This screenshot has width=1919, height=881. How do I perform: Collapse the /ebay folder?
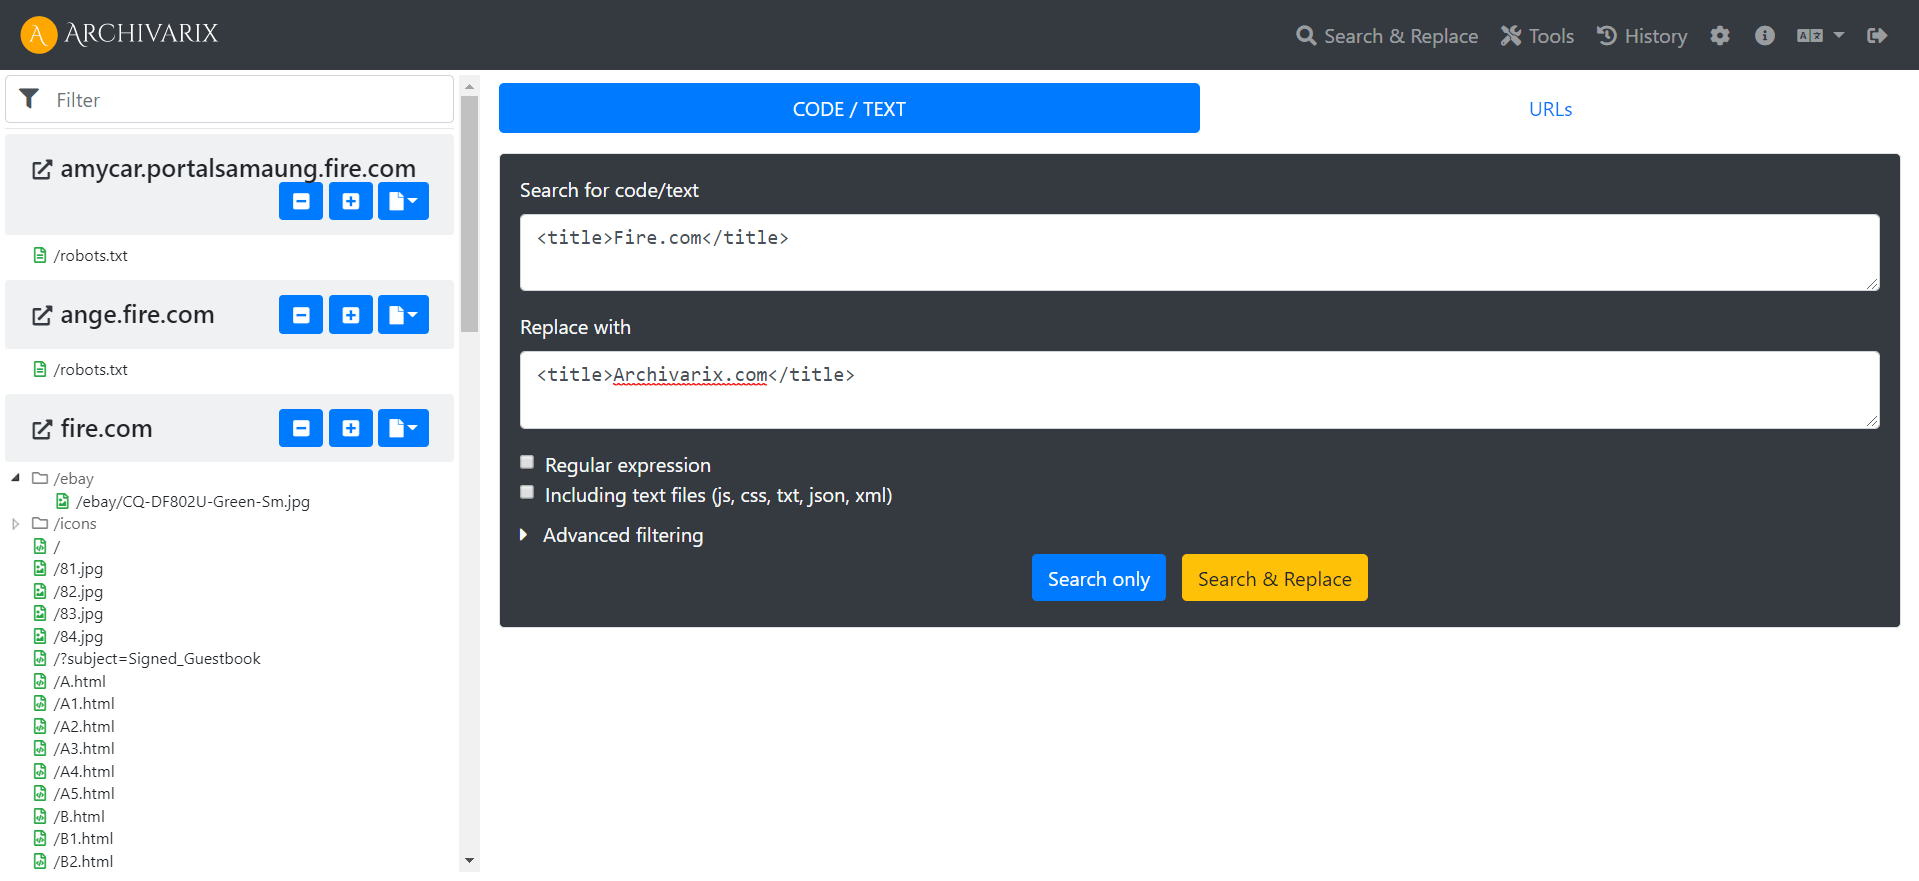pos(15,478)
